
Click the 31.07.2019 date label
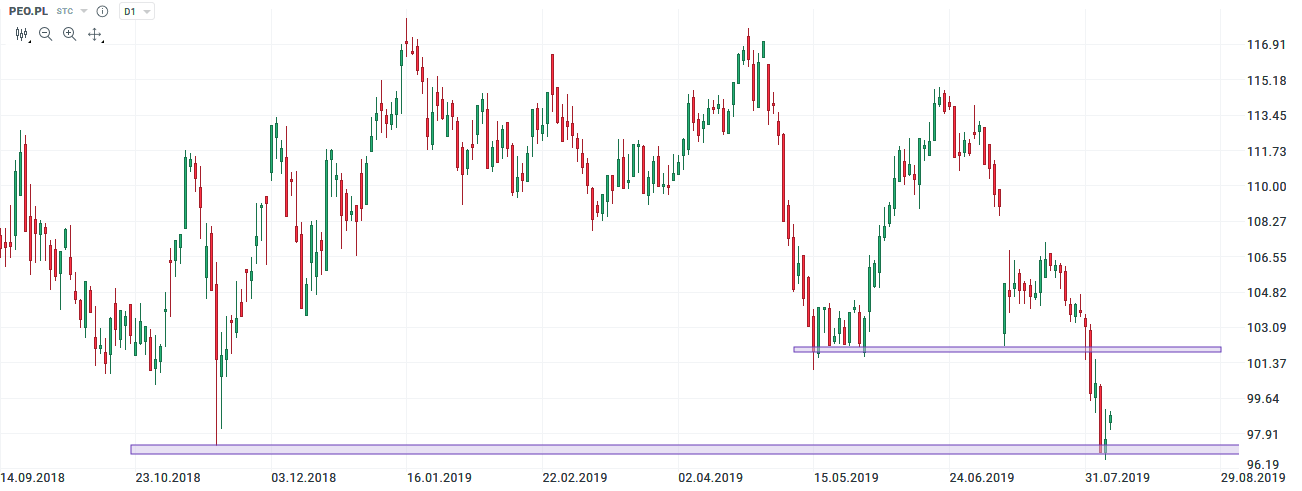(x=1117, y=478)
